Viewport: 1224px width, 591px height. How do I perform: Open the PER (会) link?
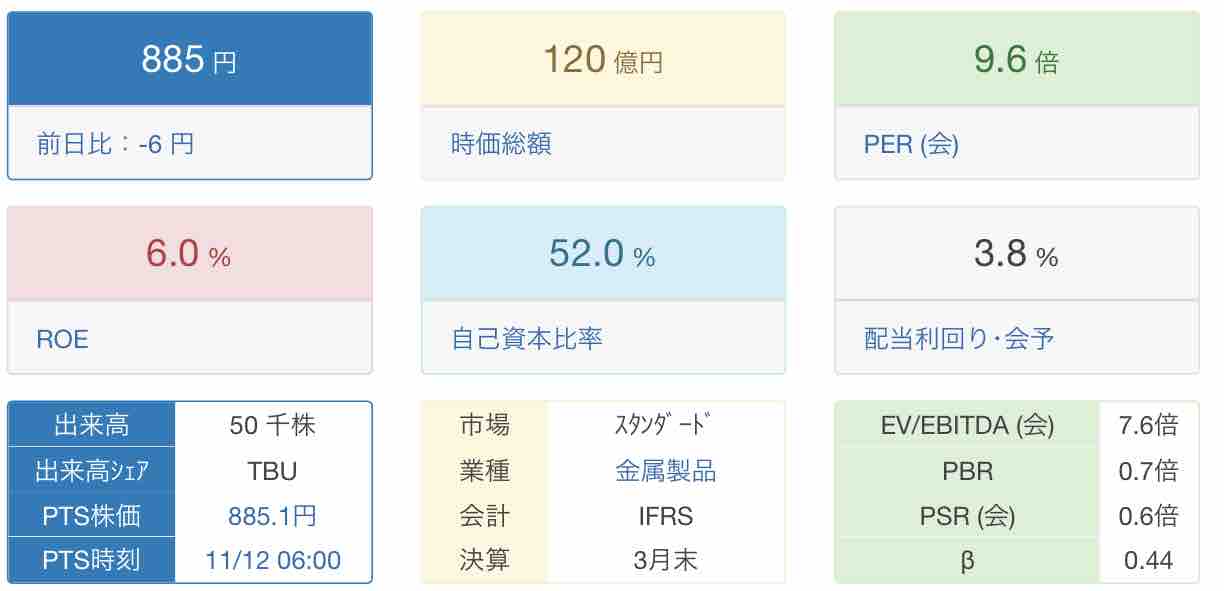911,144
